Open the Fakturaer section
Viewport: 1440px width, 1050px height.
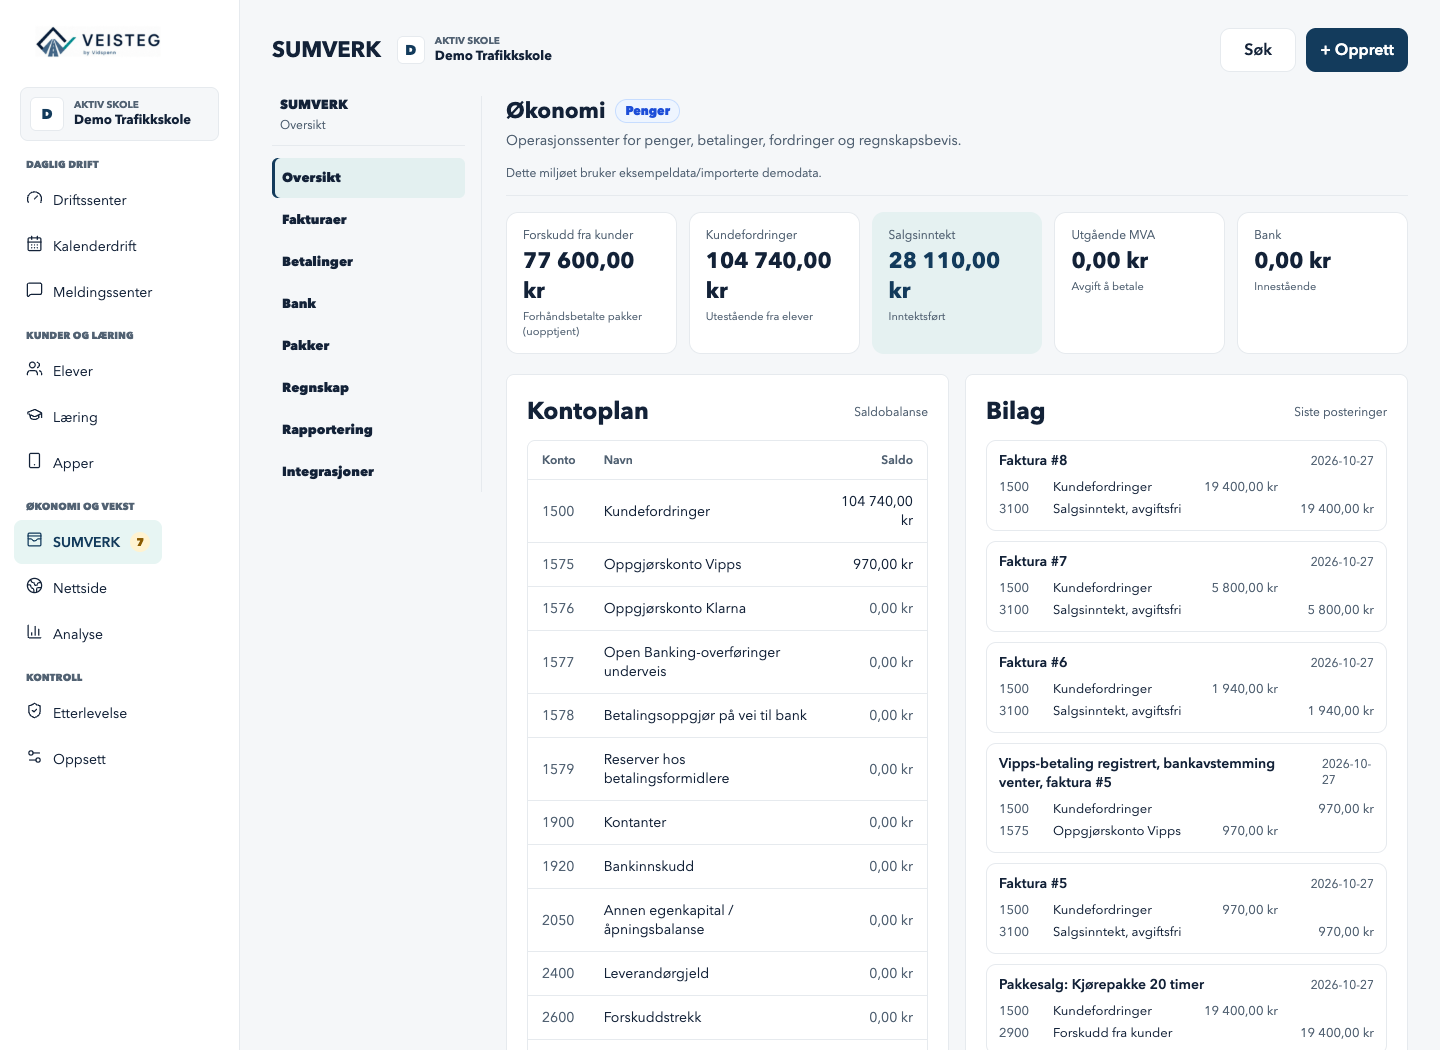pos(368,220)
